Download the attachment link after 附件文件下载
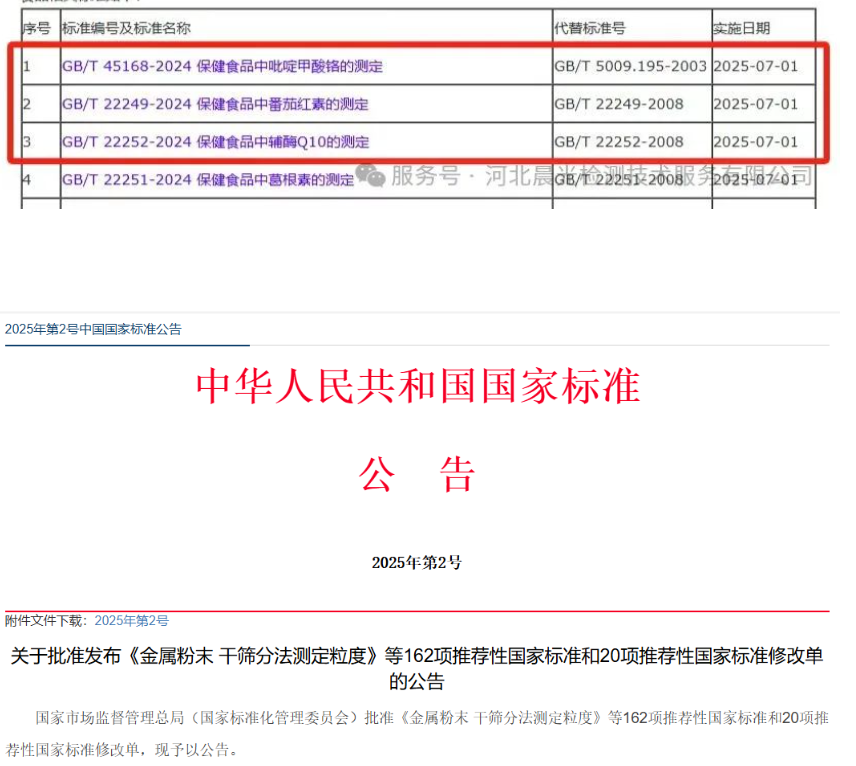The height and width of the screenshot is (766, 856). [132, 621]
